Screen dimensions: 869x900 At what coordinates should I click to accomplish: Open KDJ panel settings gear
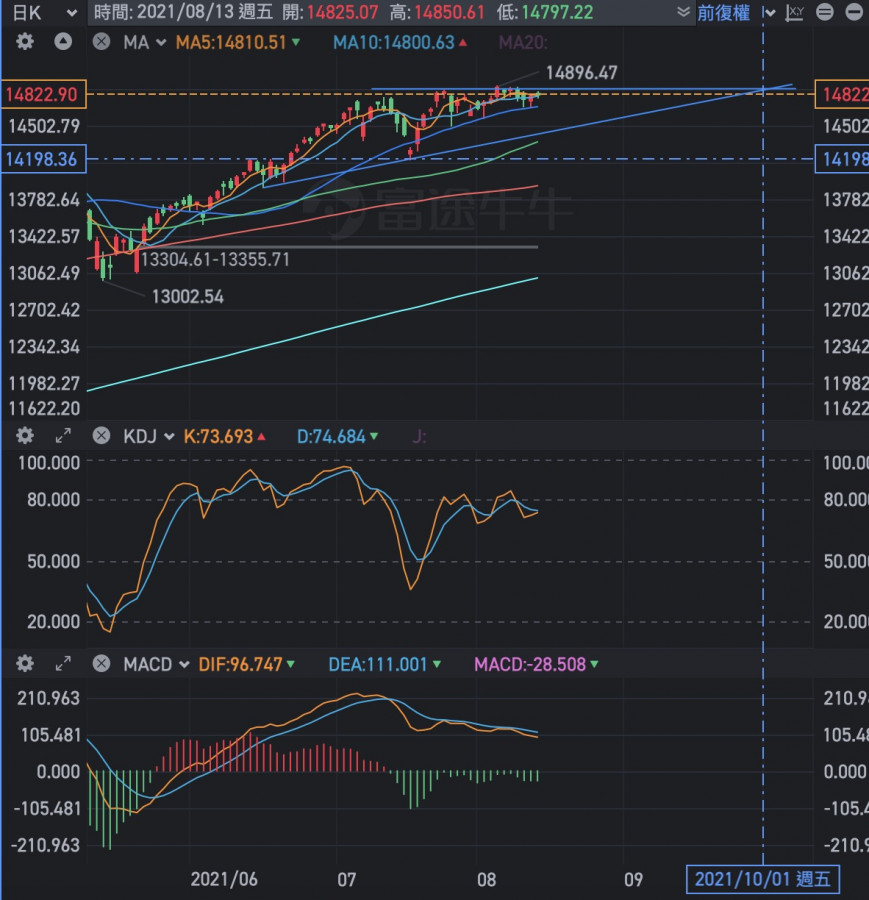pyautogui.click(x=25, y=436)
